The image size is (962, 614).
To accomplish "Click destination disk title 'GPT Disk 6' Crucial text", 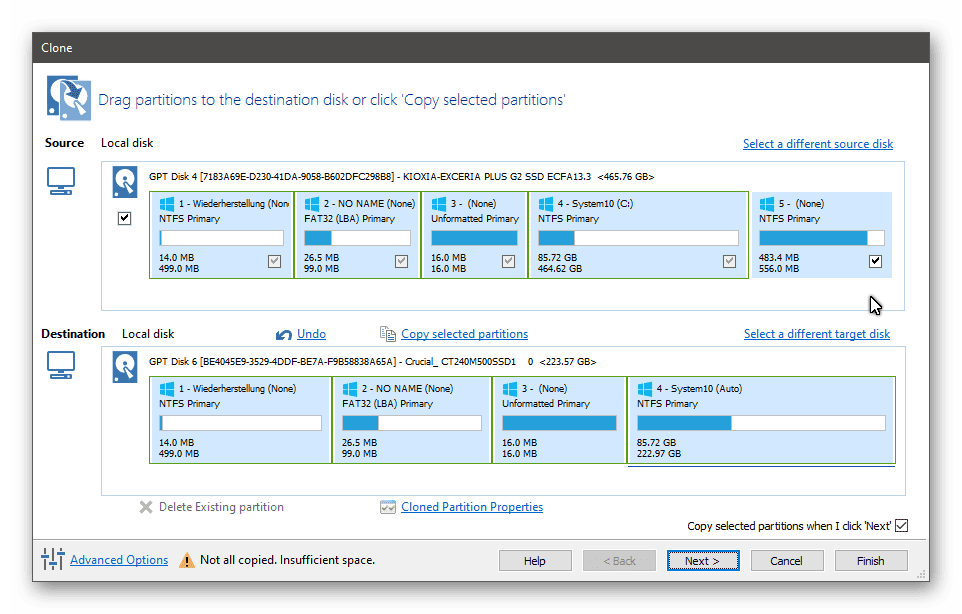I will pos(372,361).
